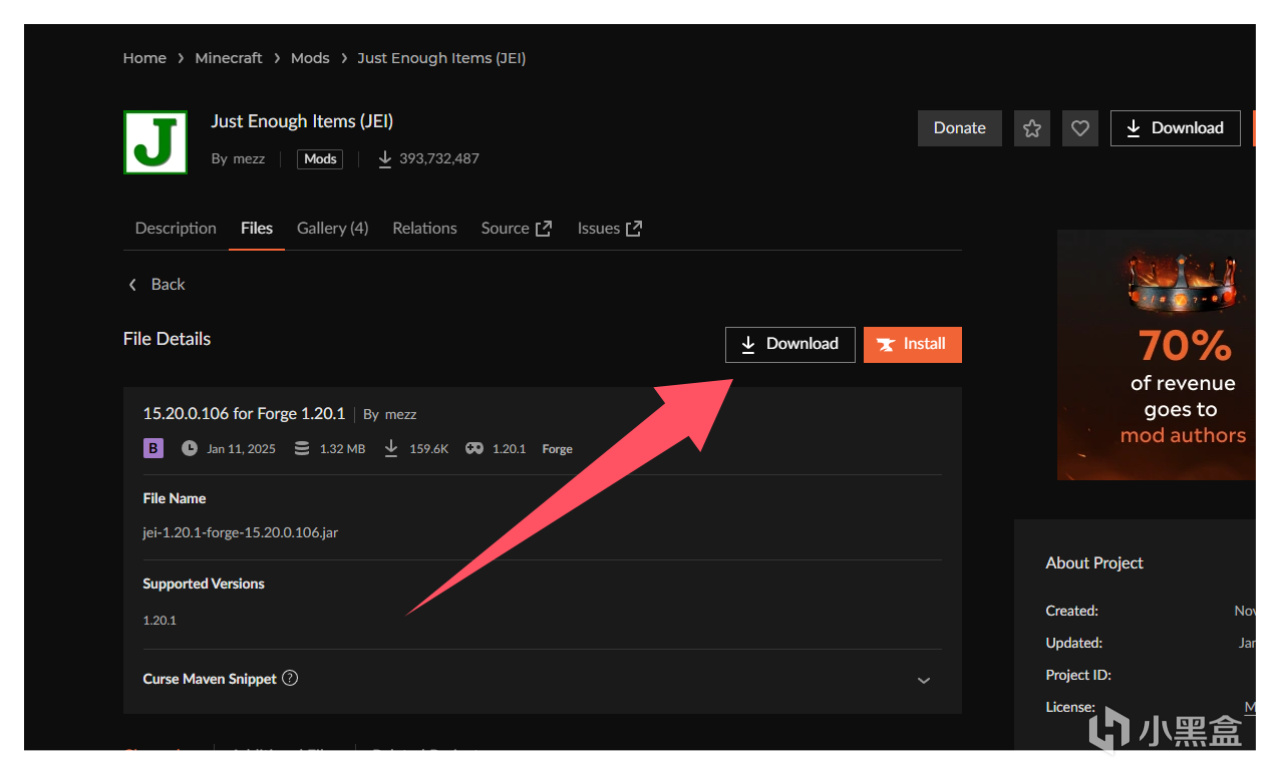1280x775 pixels.
Task: Click the Forge loader label
Action: [557, 449]
